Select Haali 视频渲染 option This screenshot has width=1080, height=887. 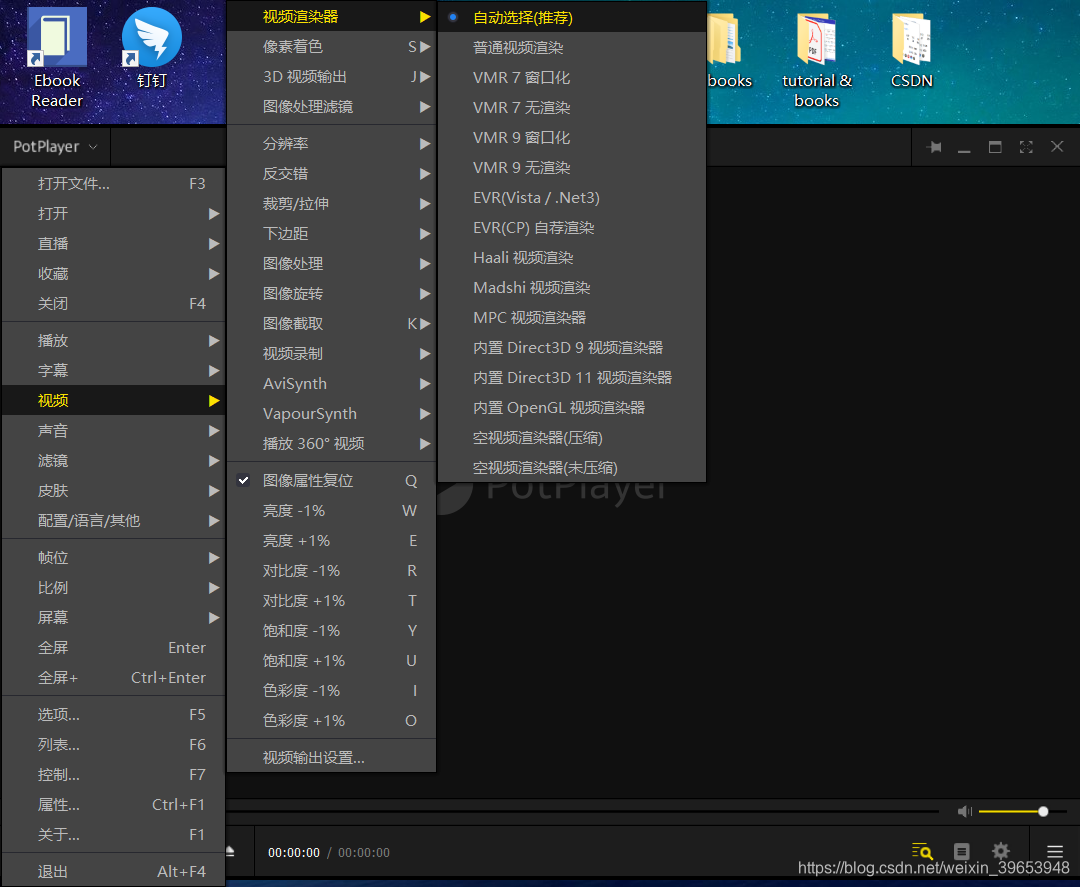[572, 258]
